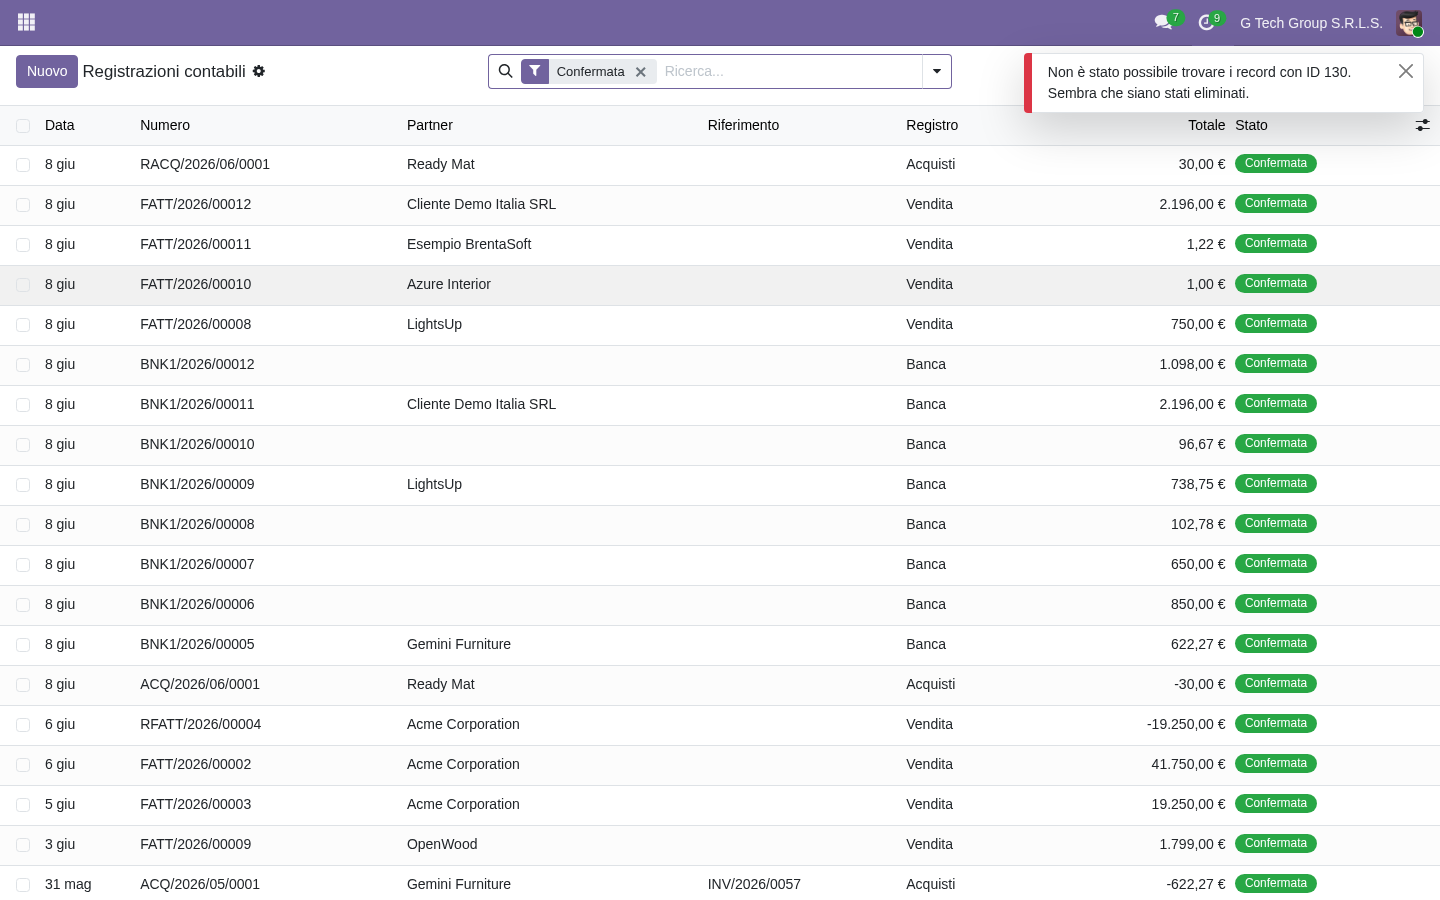Click the search magnifier icon

tap(505, 71)
